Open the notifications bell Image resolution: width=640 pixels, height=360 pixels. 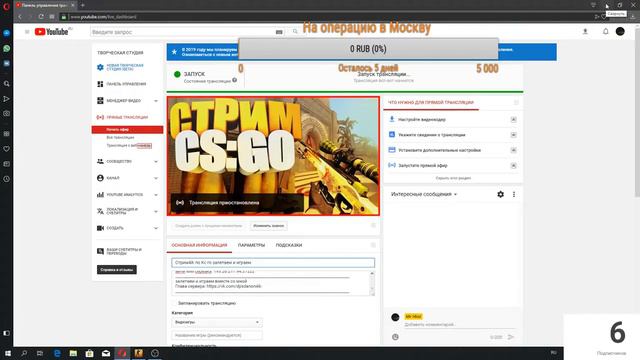click(606, 31)
